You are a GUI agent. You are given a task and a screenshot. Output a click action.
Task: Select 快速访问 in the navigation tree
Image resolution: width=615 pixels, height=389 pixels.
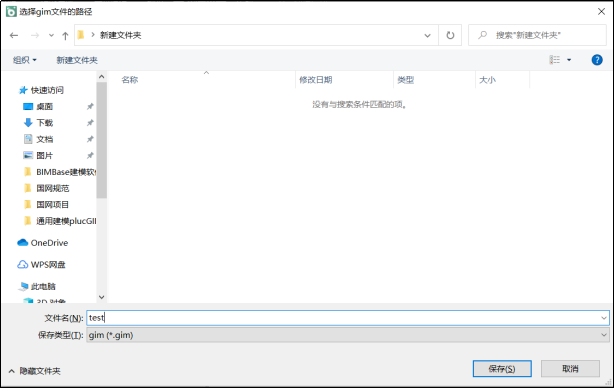point(47,90)
